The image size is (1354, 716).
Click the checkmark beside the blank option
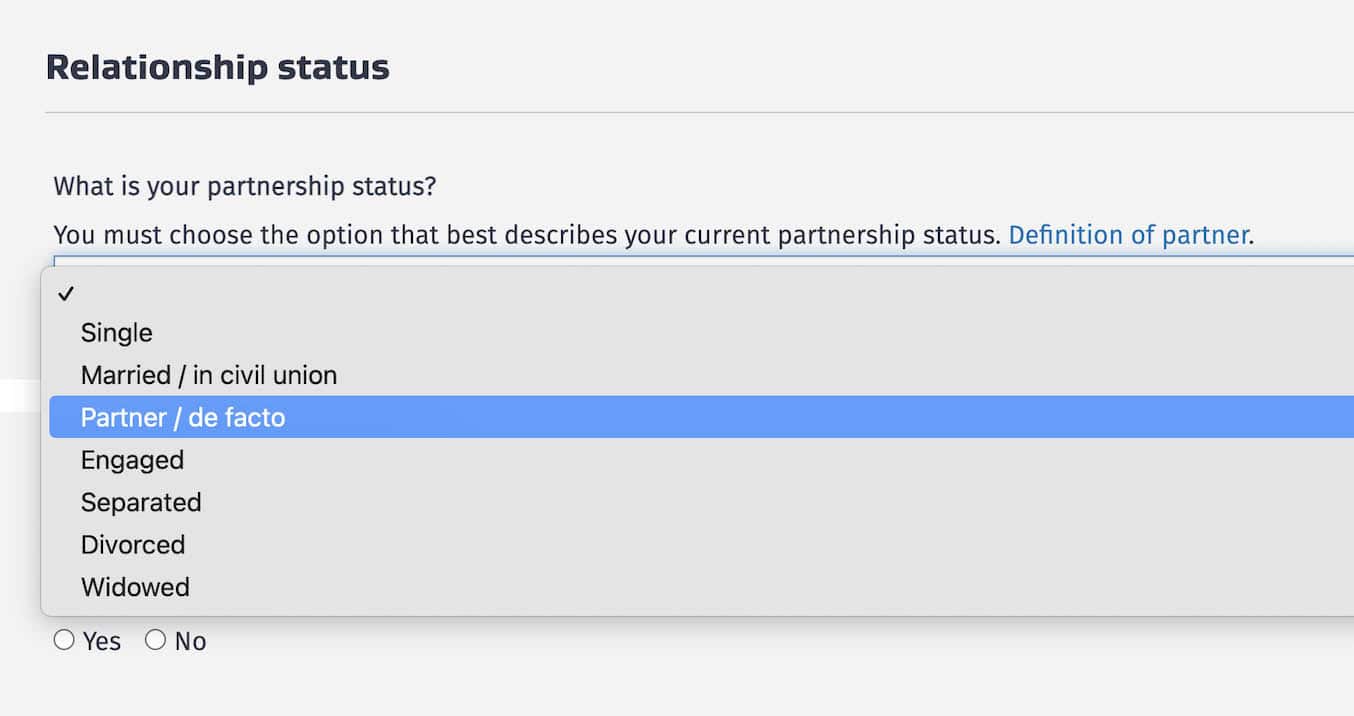click(66, 294)
